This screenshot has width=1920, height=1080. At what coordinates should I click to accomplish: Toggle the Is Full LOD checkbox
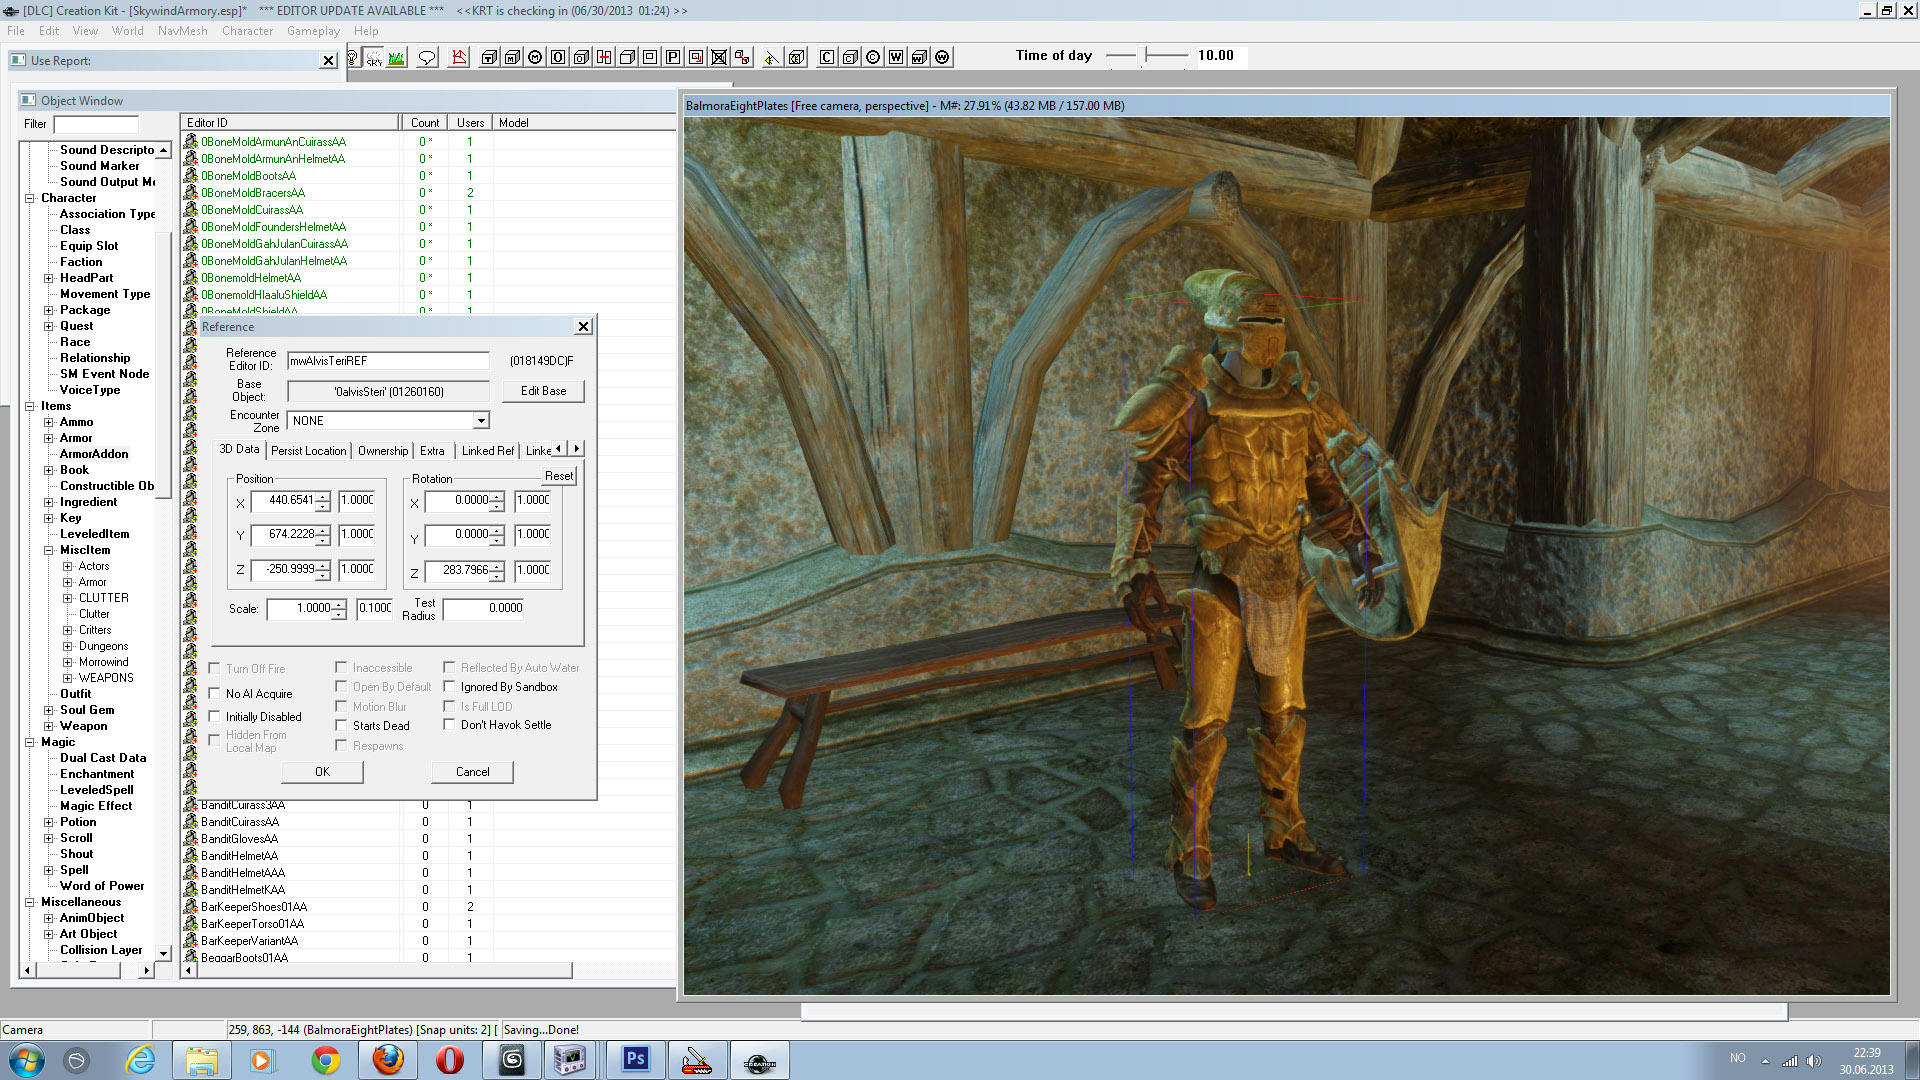(449, 705)
